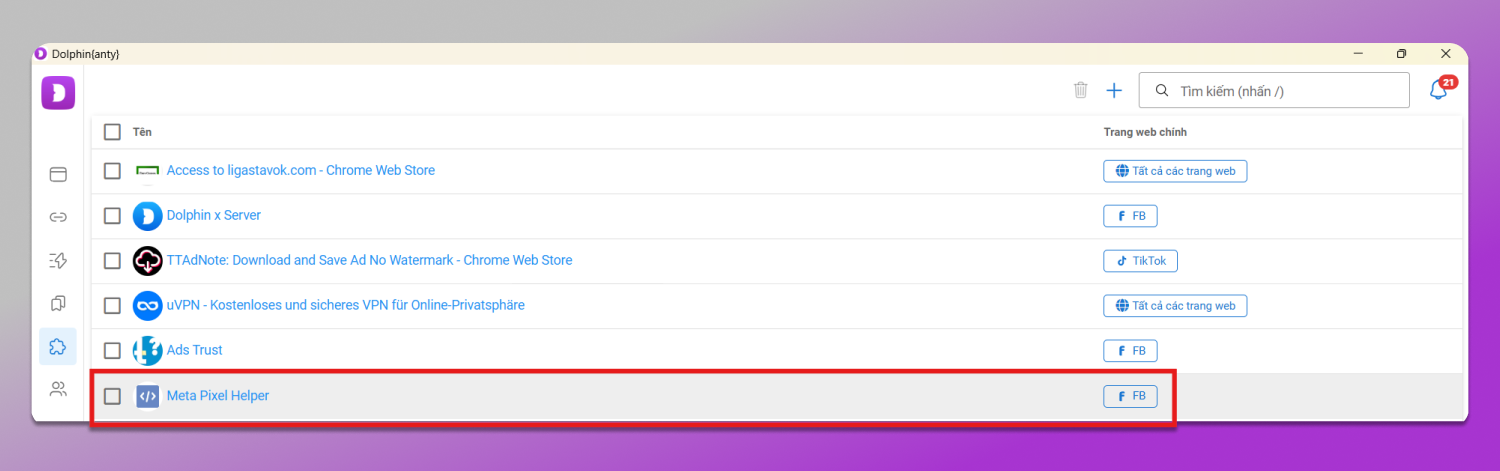The image size is (1500, 471).
Task: Open the proxies link sidebar icon
Action: click(58, 217)
